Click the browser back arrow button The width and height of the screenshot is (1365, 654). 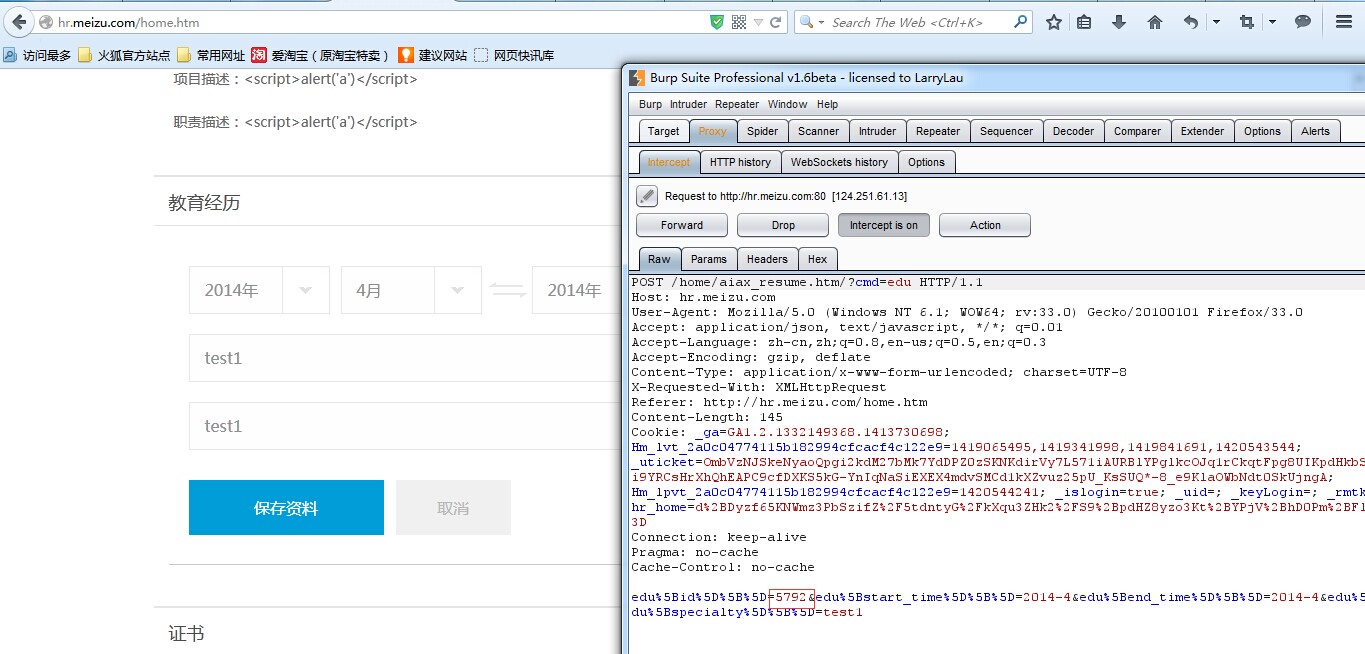point(19,22)
